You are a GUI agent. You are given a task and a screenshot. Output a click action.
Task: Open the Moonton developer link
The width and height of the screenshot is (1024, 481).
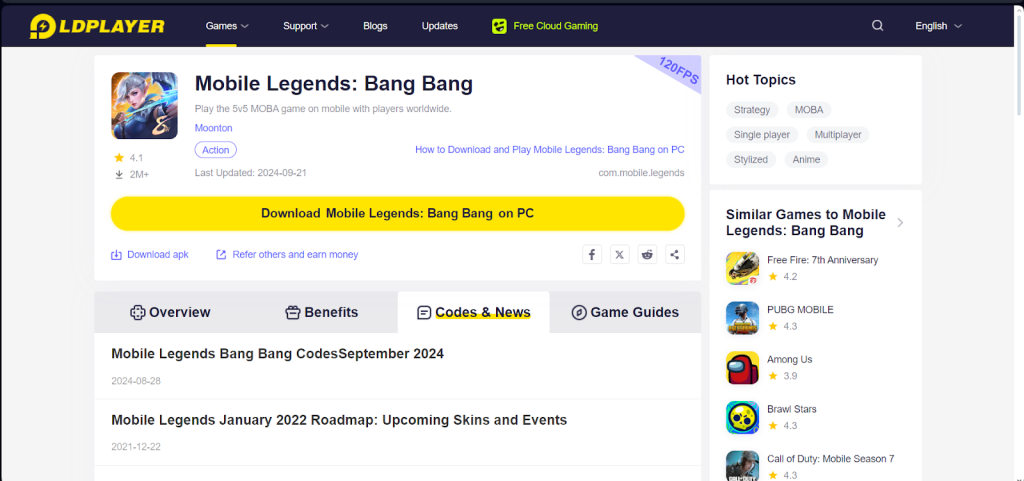(x=214, y=128)
